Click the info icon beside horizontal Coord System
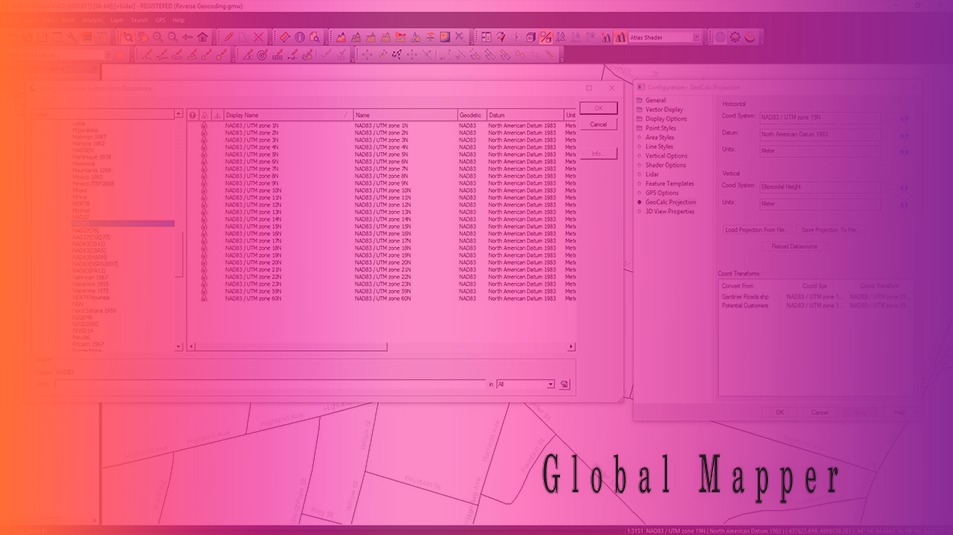Viewport: 953px width, 535px height. pyautogui.click(x=904, y=119)
